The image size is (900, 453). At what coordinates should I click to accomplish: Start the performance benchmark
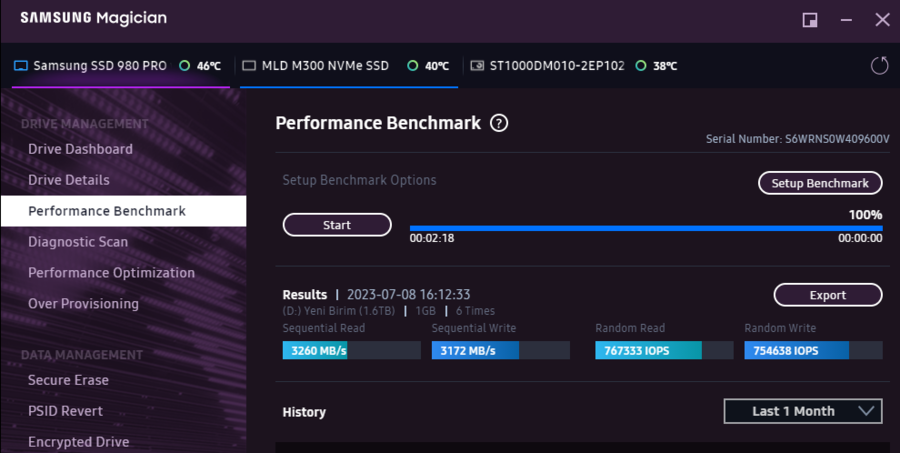(x=337, y=225)
